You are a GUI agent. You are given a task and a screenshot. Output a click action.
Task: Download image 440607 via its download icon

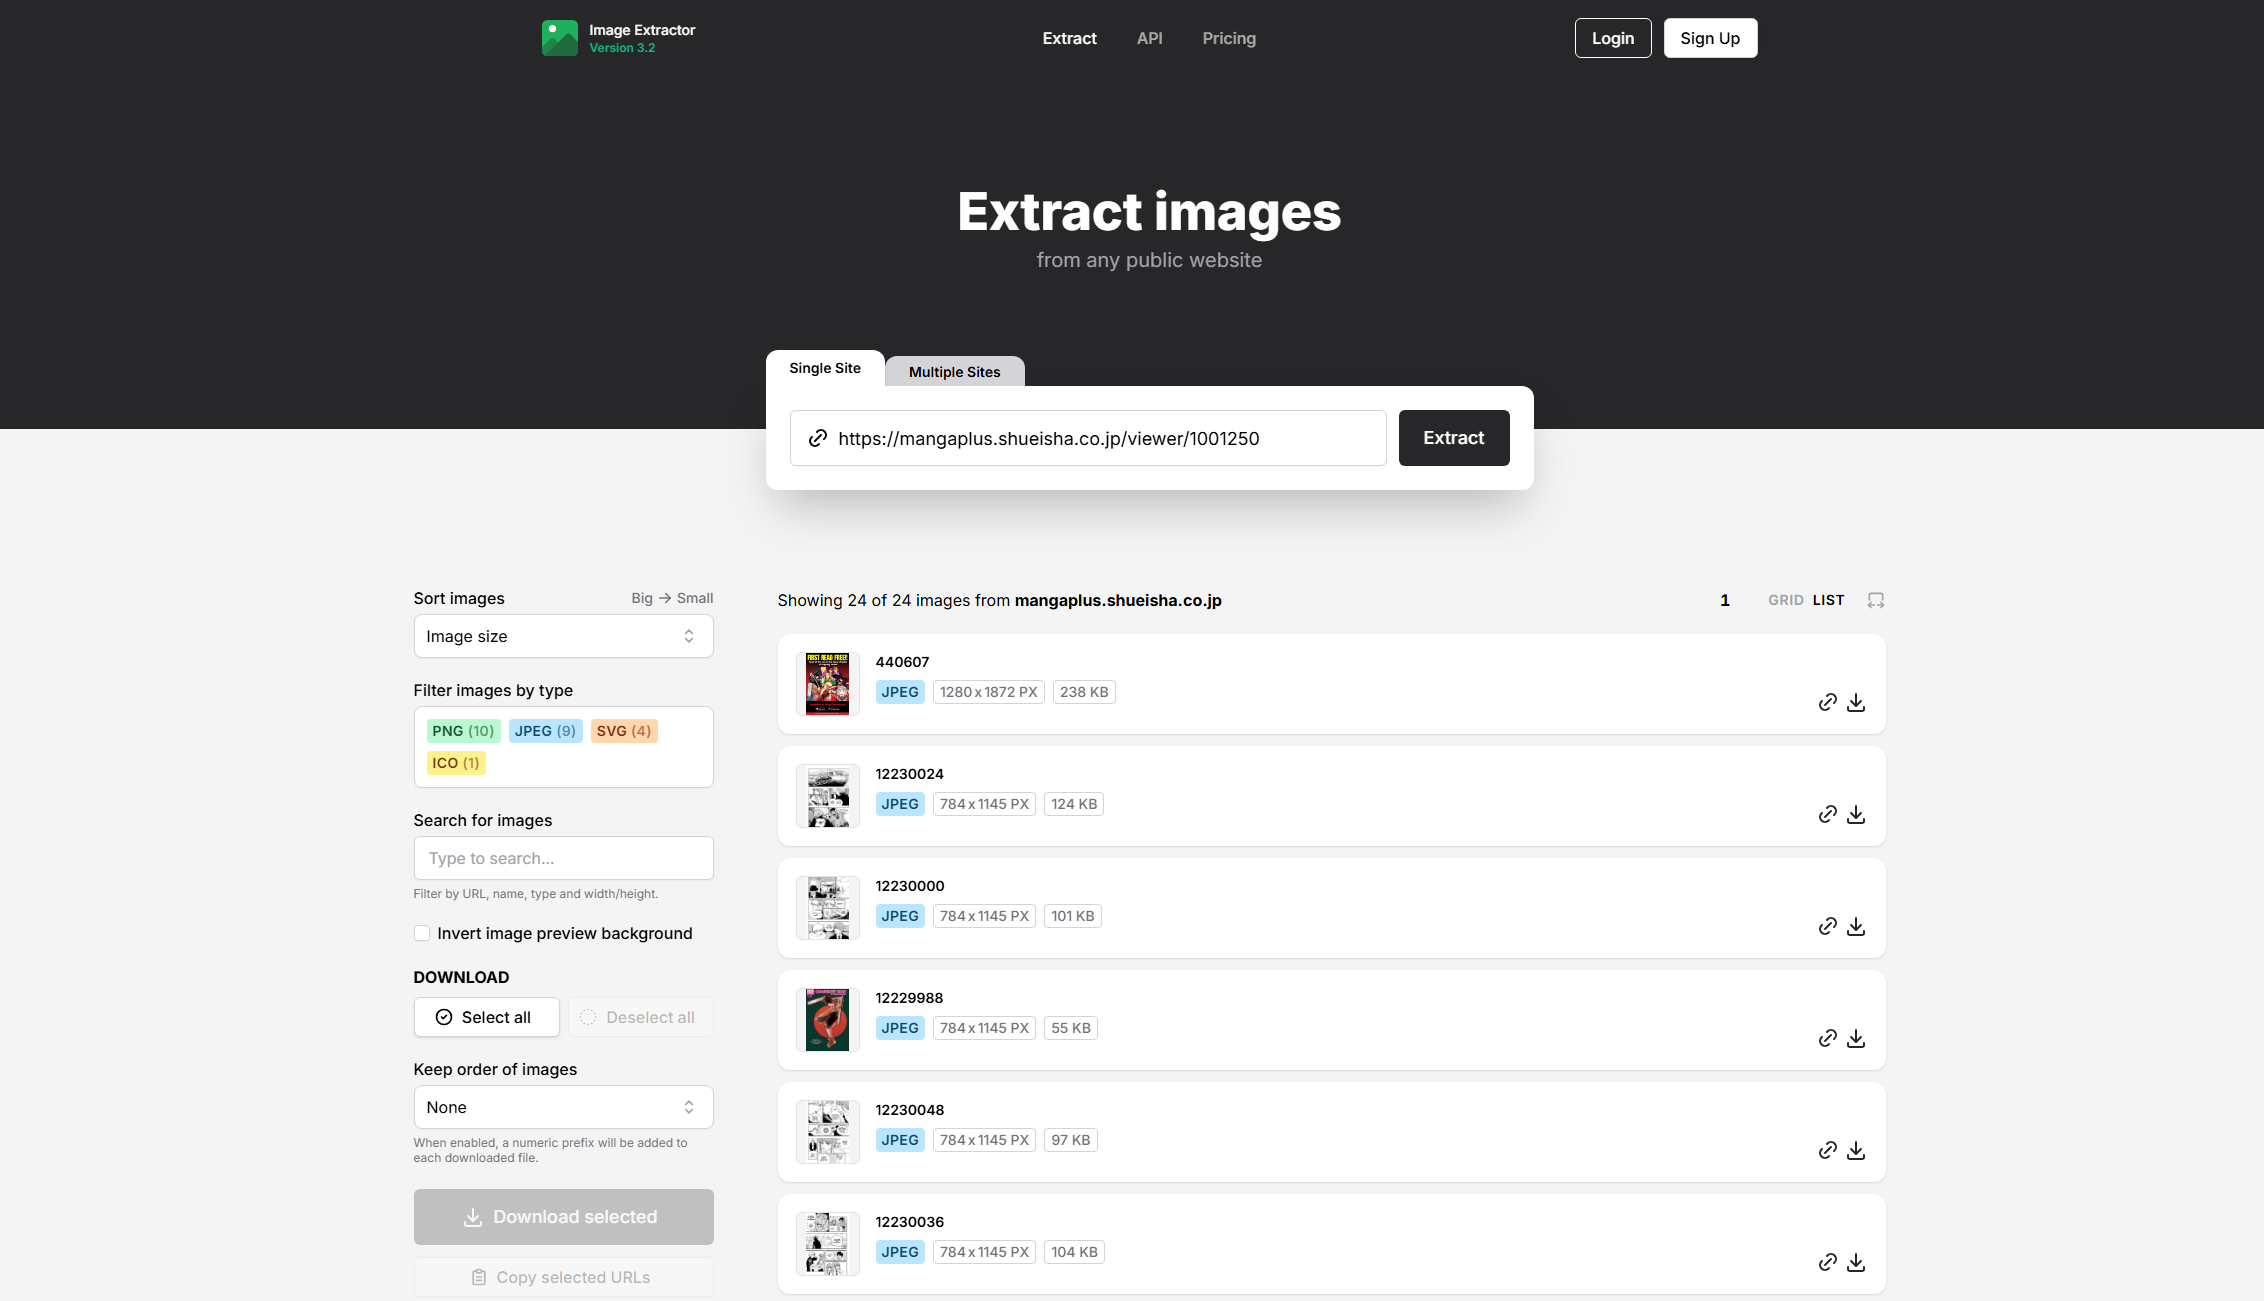(1856, 702)
